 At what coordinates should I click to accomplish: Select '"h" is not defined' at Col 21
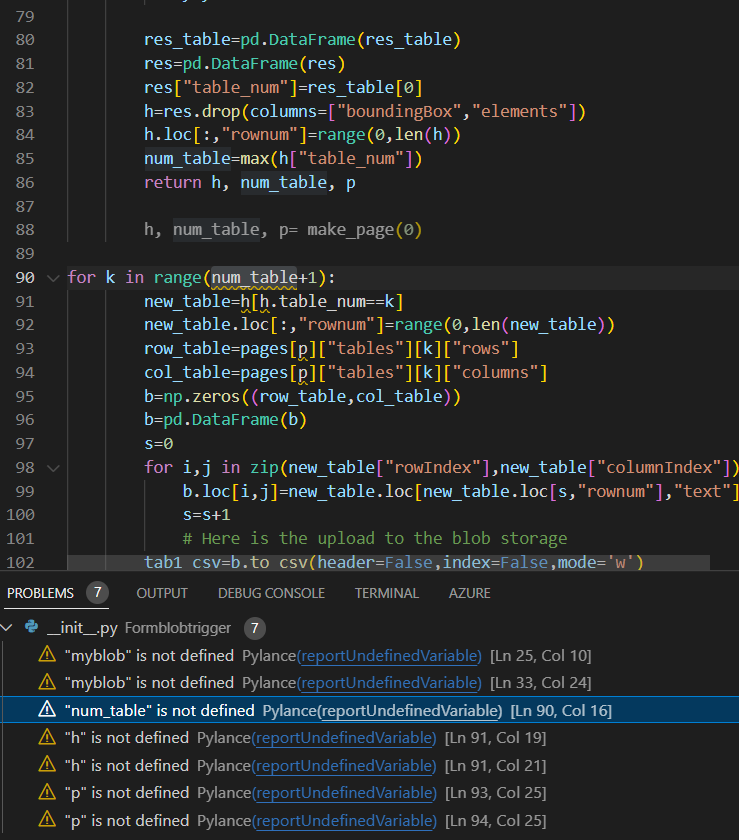[x=126, y=766]
